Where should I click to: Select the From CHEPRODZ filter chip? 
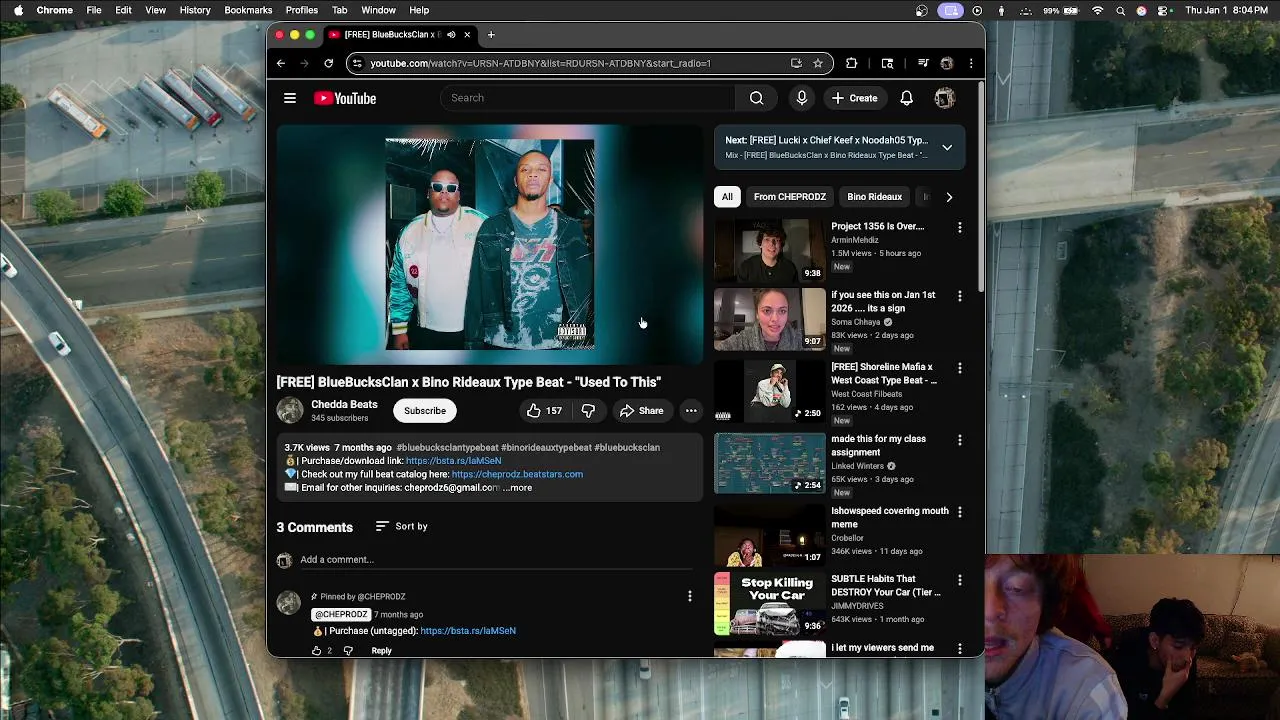(x=790, y=197)
